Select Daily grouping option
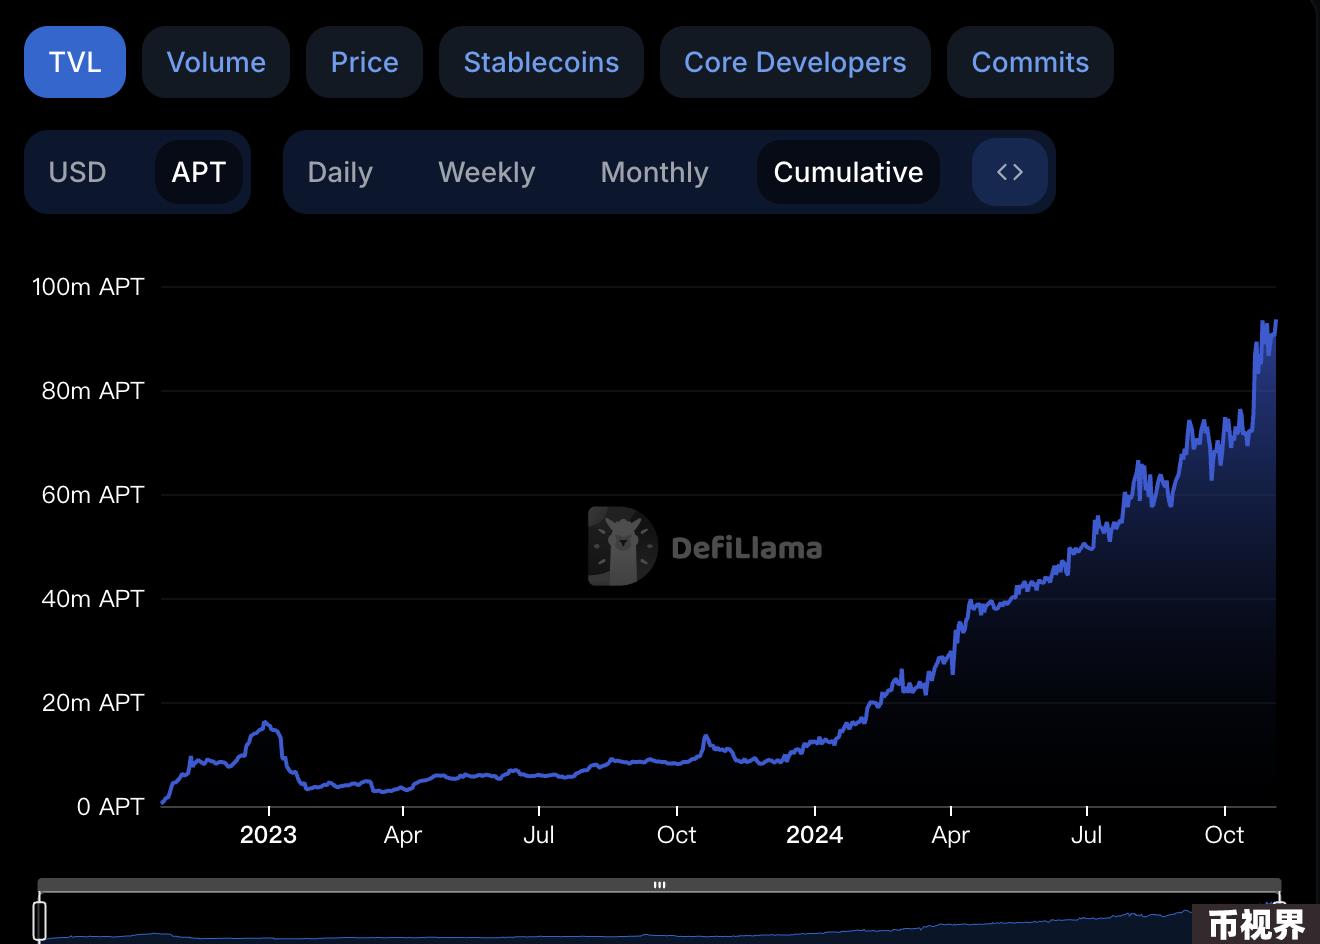 click(x=340, y=172)
